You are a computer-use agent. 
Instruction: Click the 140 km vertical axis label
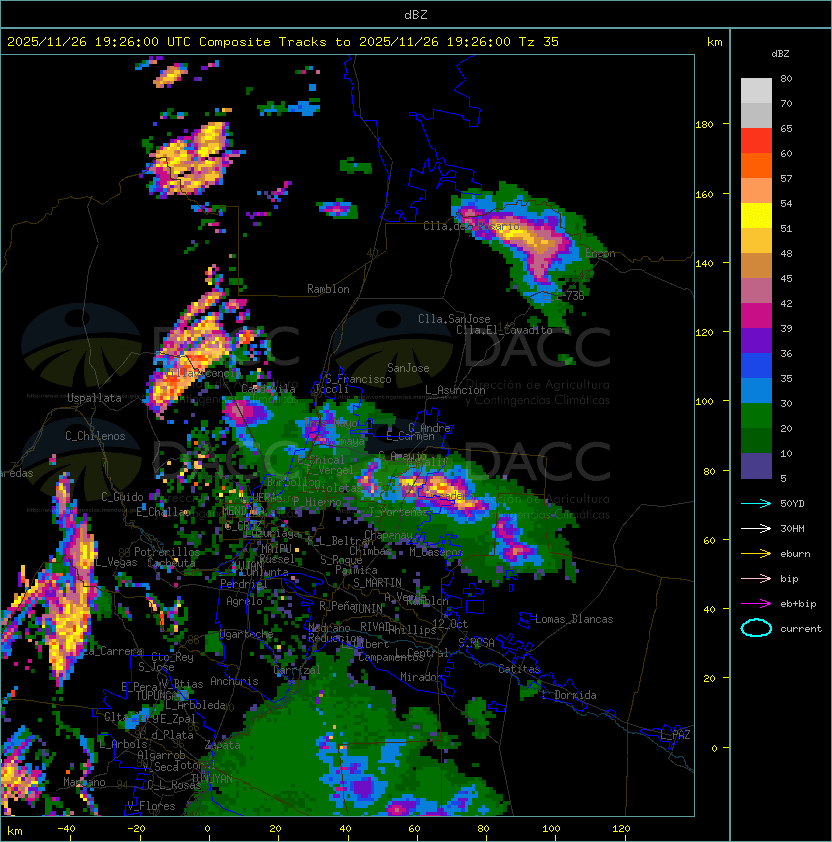[x=704, y=263]
